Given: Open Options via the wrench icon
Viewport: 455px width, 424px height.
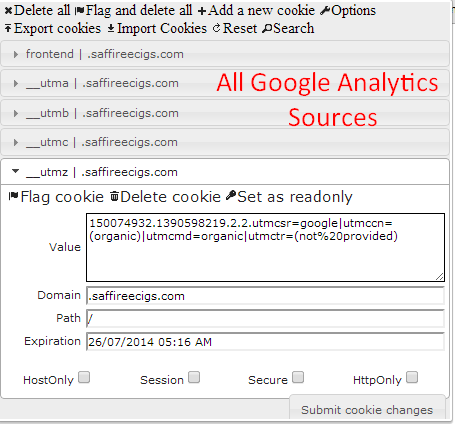Looking at the screenshot, I should [x=325, y=11].
